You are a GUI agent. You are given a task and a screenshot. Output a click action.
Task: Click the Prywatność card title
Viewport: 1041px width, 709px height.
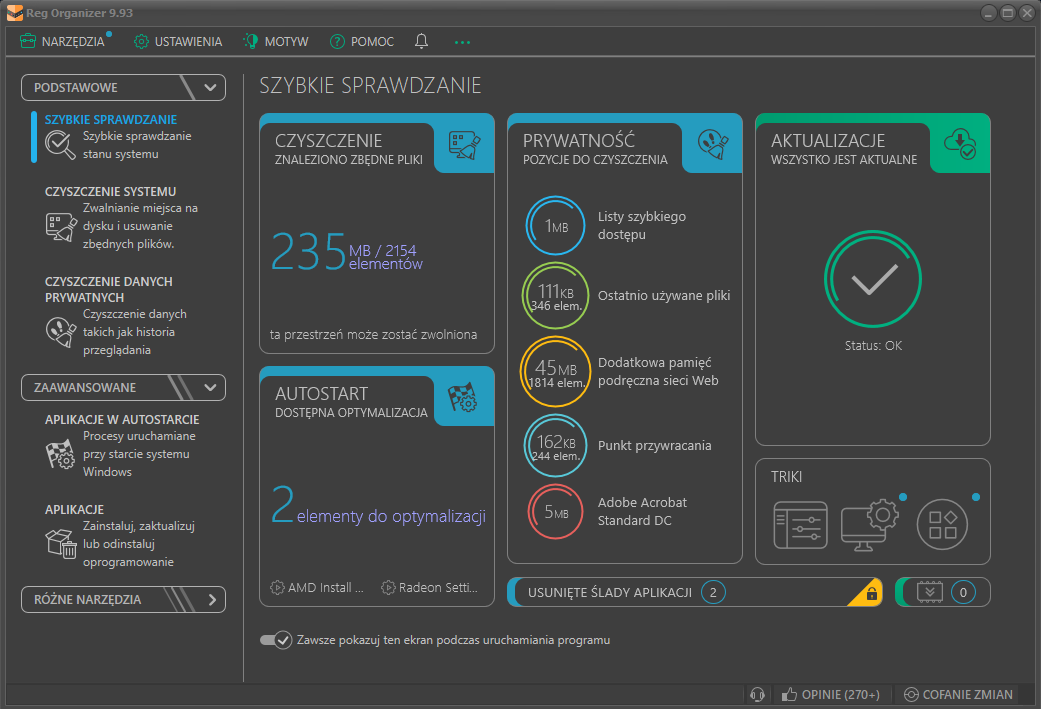579,141
